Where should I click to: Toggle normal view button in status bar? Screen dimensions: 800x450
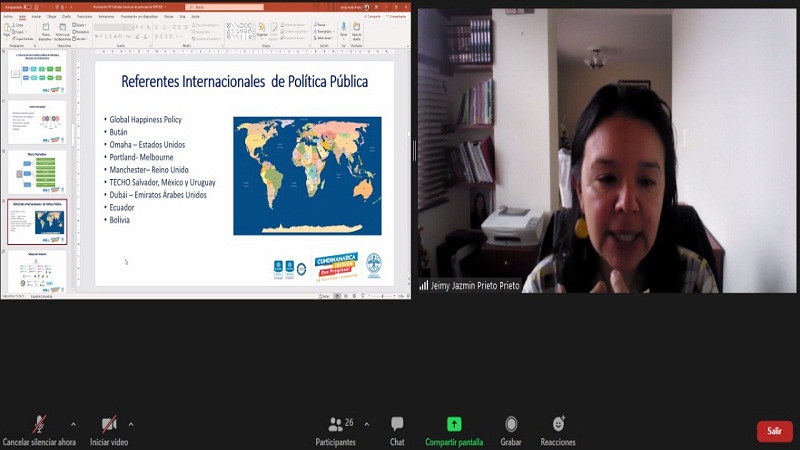(337, 296)
